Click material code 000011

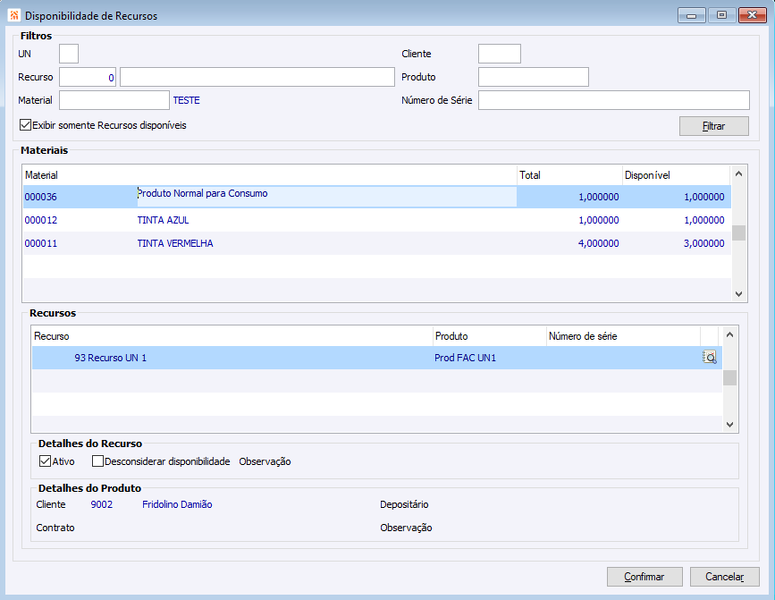41,243
